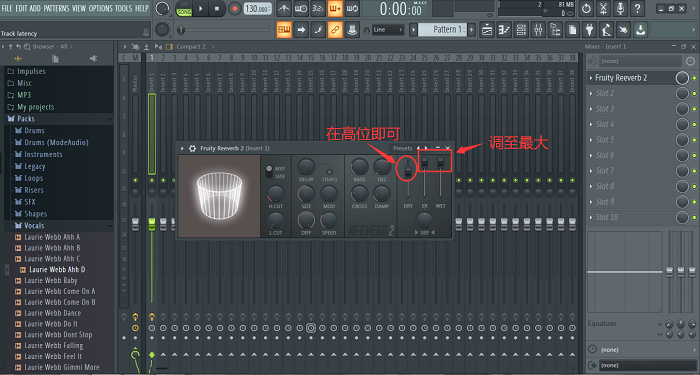Click the loop recording icon

coord(352,8)
